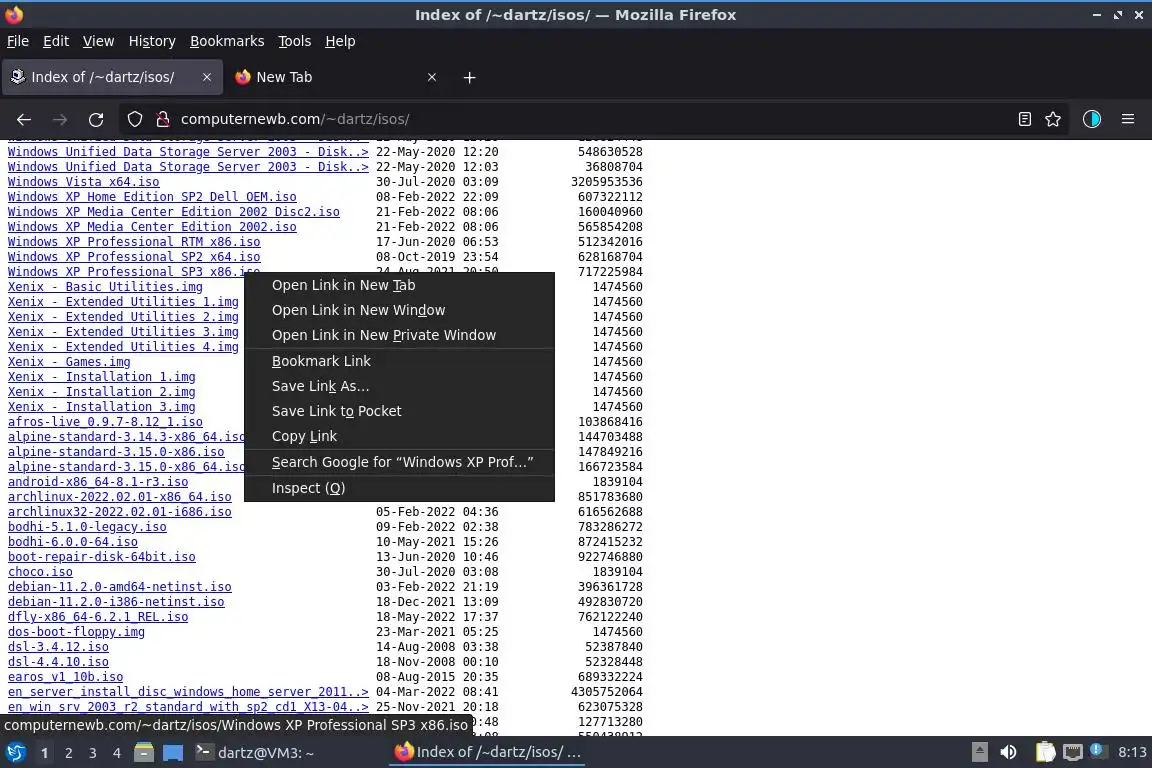Open the File menu
Image resolution: width=1152 pixels, height=768 pixels.
tap(18, 41)
